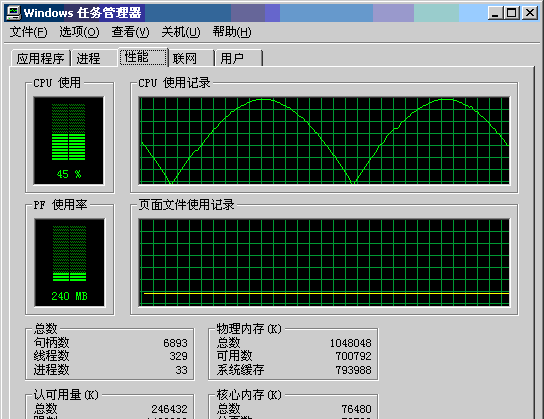The height and width of the screenshot is (419, 544).
Task: Close the Task Manager window
Action: click(530, 13)
